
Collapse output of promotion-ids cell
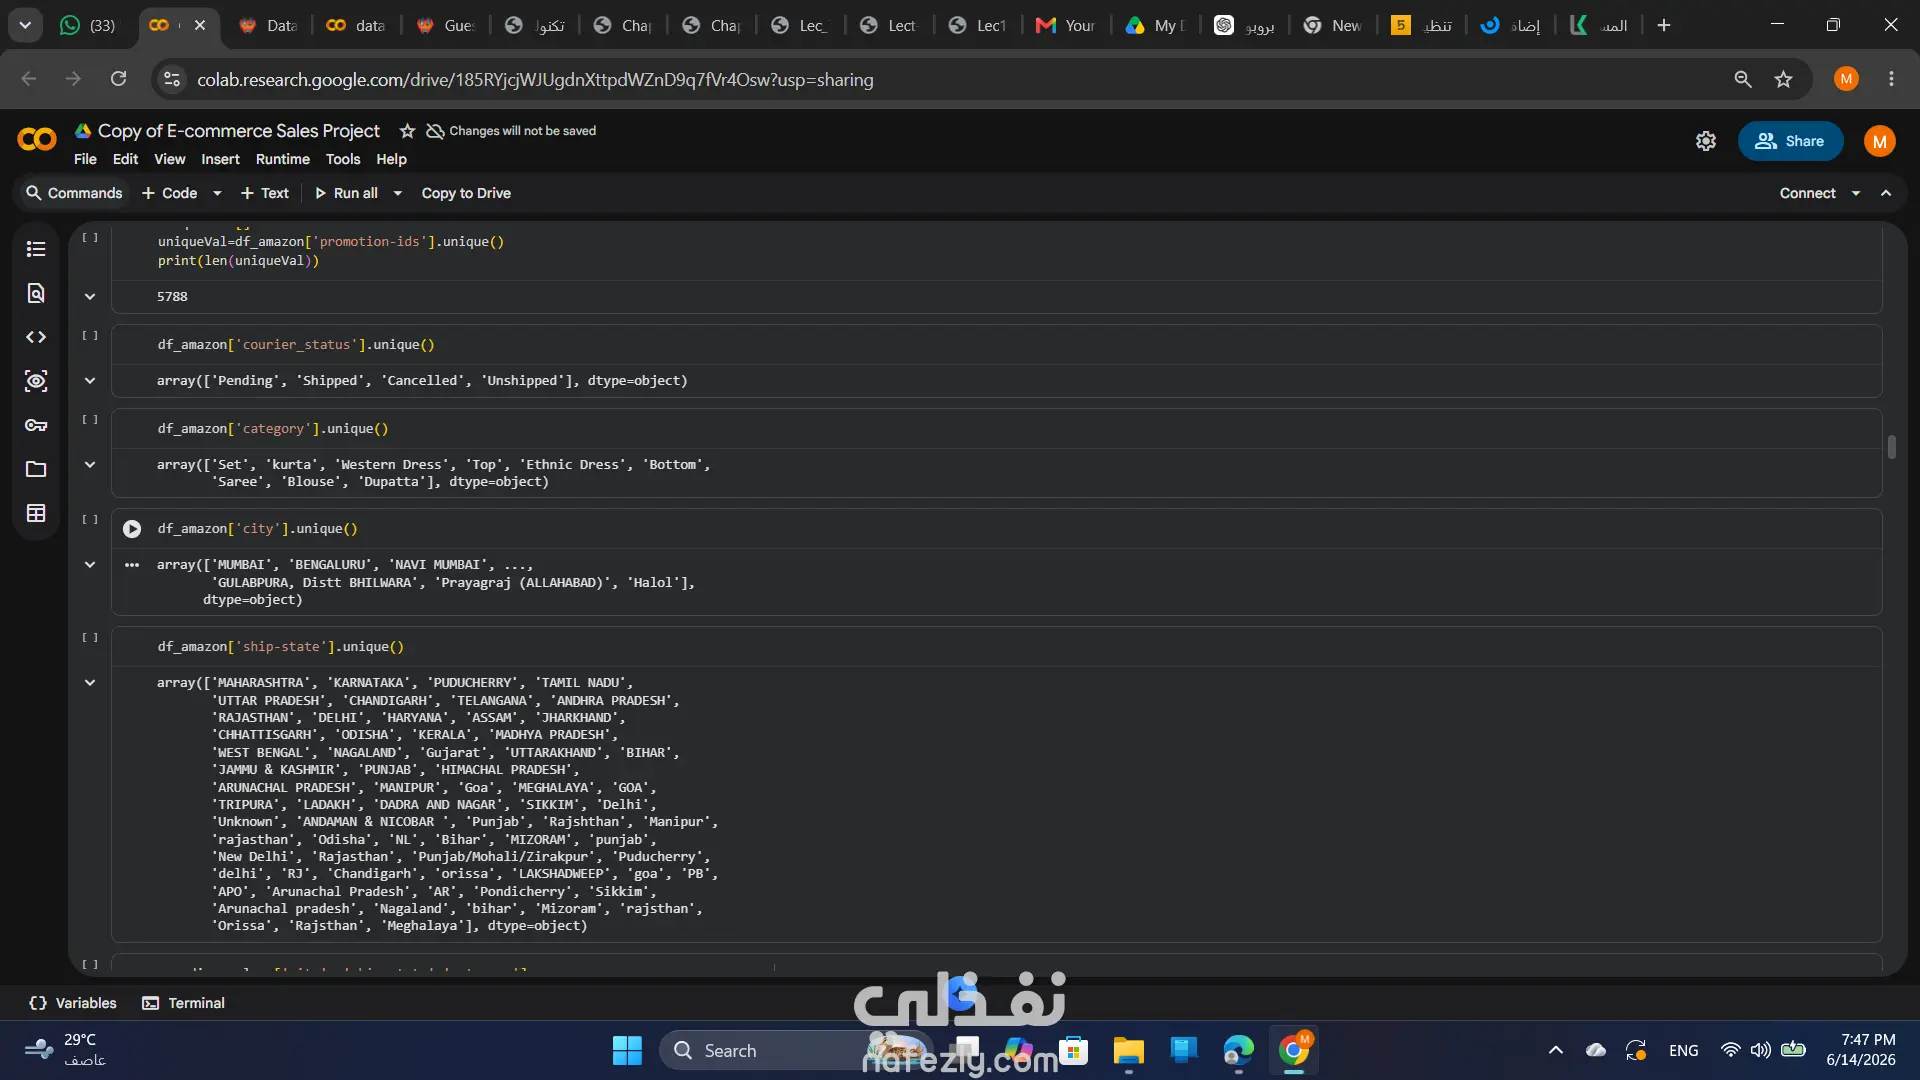(x=90, y=297)
